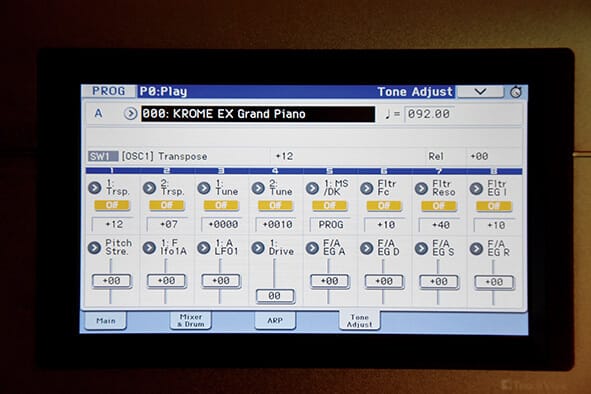Open the popup for Fltr Fc parameter
591x394 pixels.
367,188
